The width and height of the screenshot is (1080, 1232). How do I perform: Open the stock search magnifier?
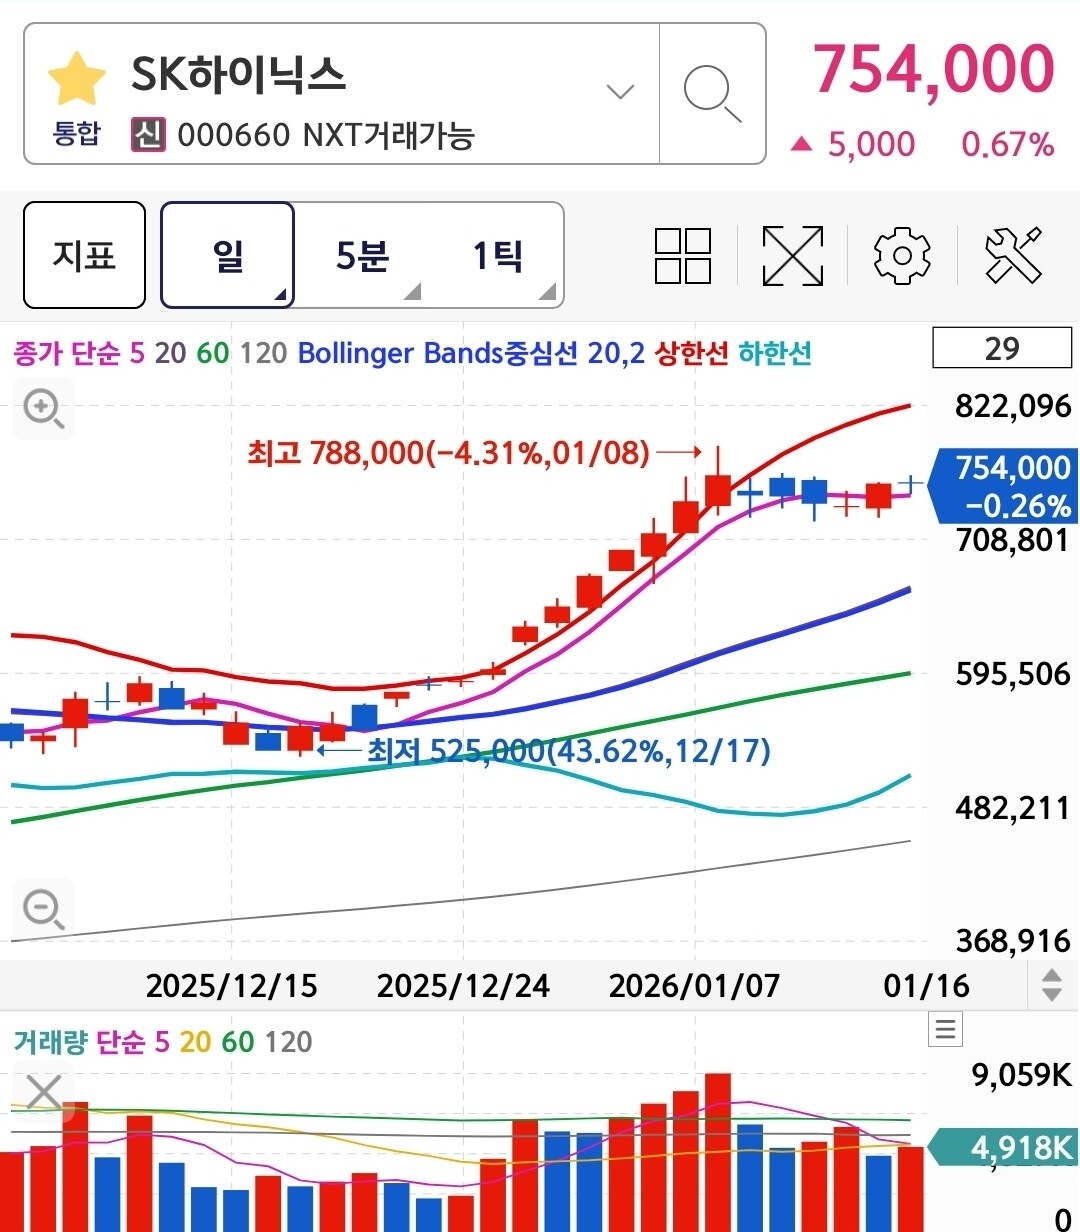pos(712,93)
